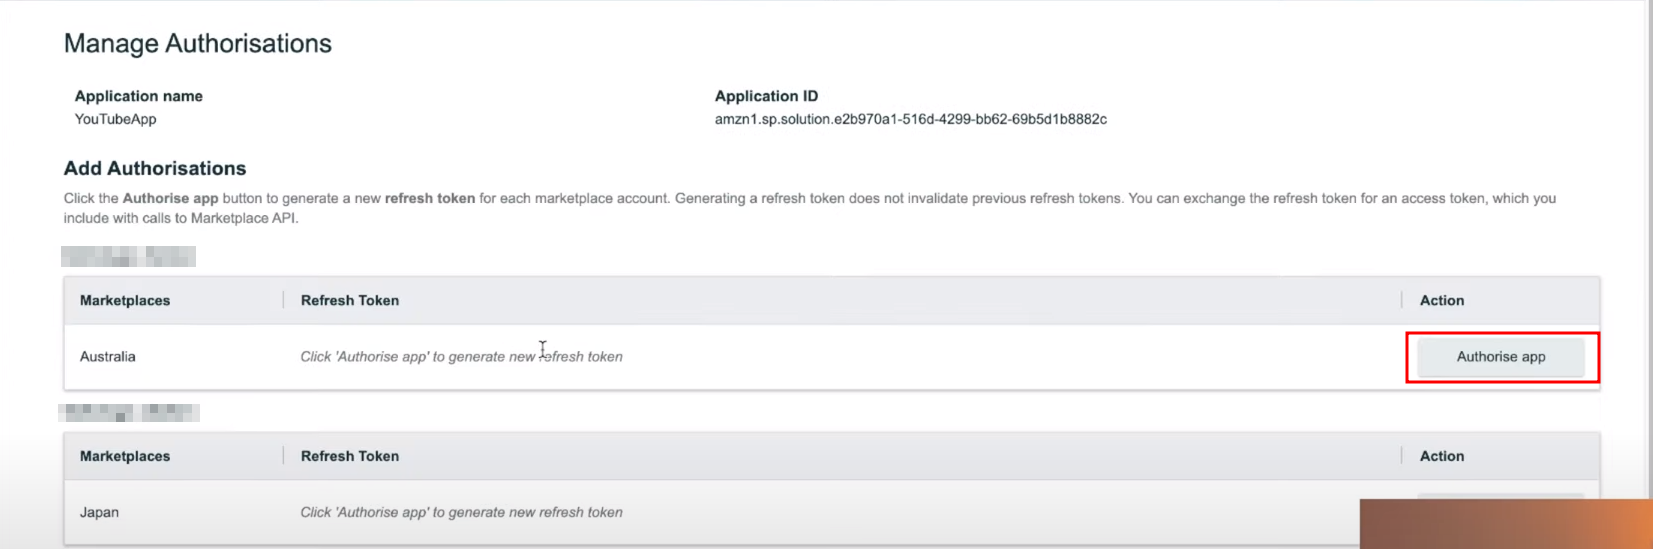Click the Japan refresh token placeholder text
The height and width of the screenshot is (549, 1653).
pyautogui.click(x=461, y=512)
